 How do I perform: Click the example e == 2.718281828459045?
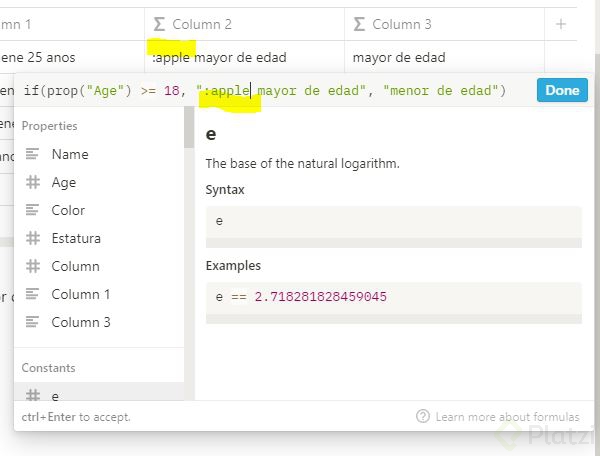point(301,297)
